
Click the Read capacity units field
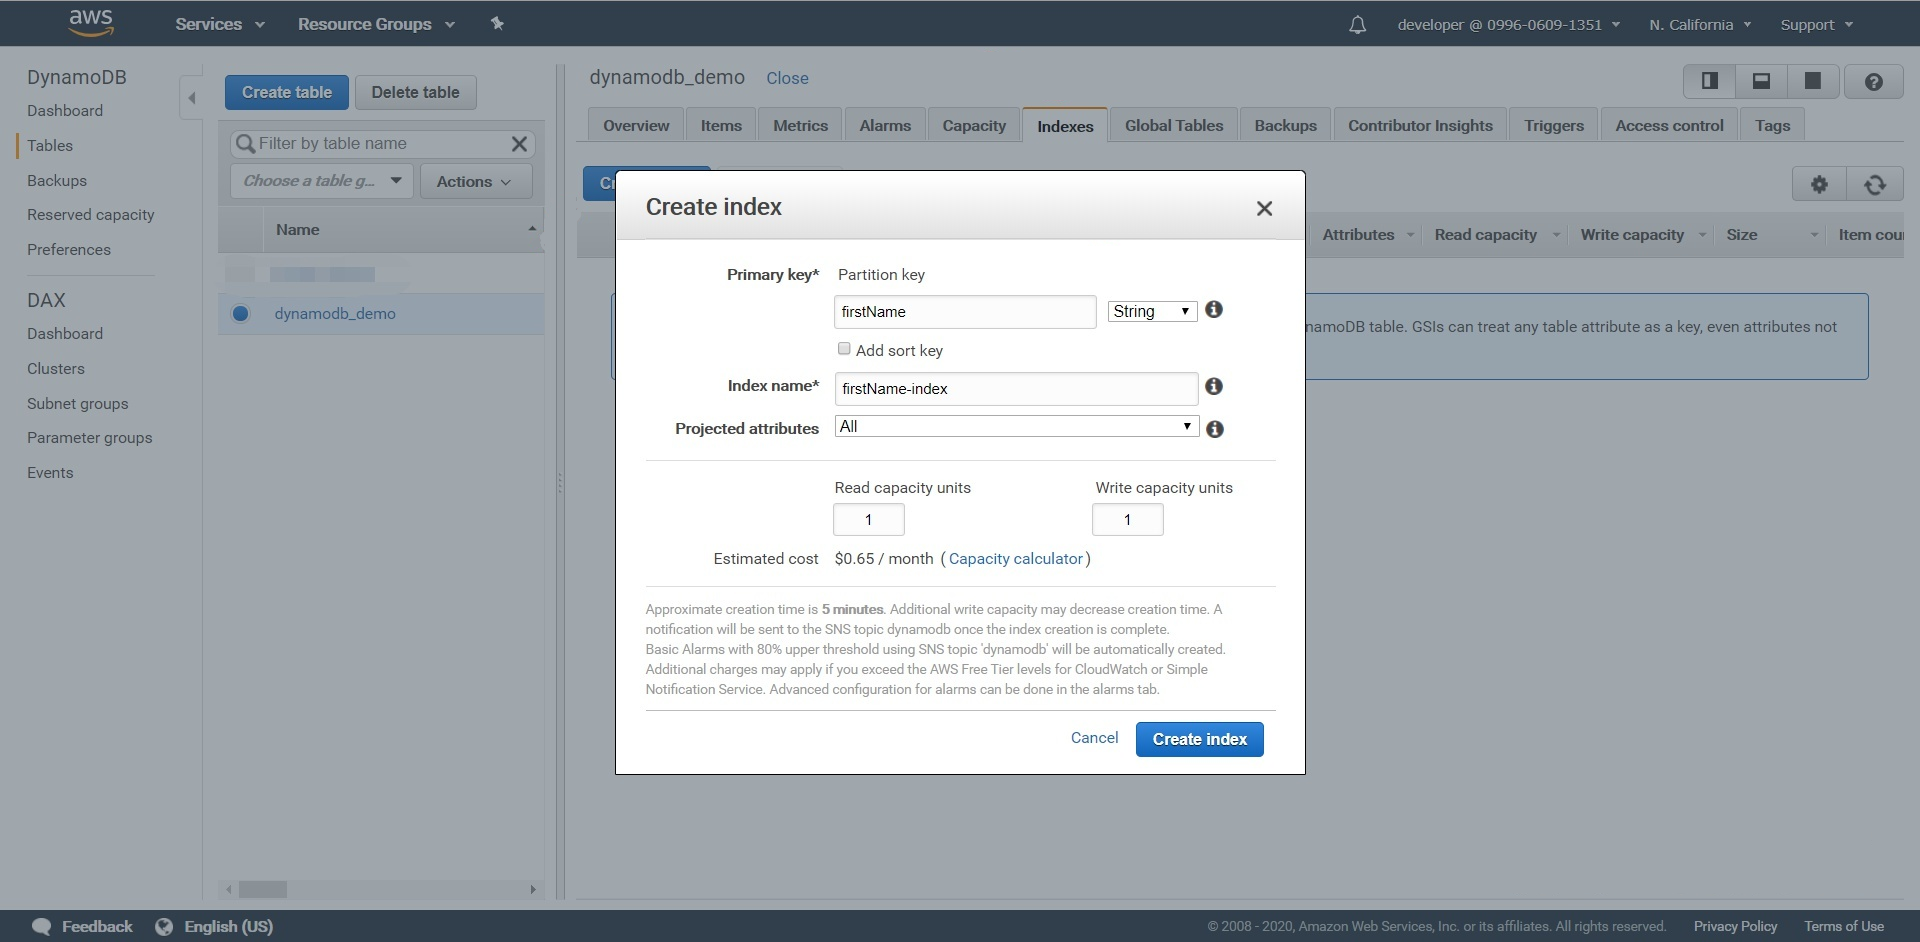pyautogui.click(x=868, y=520)
